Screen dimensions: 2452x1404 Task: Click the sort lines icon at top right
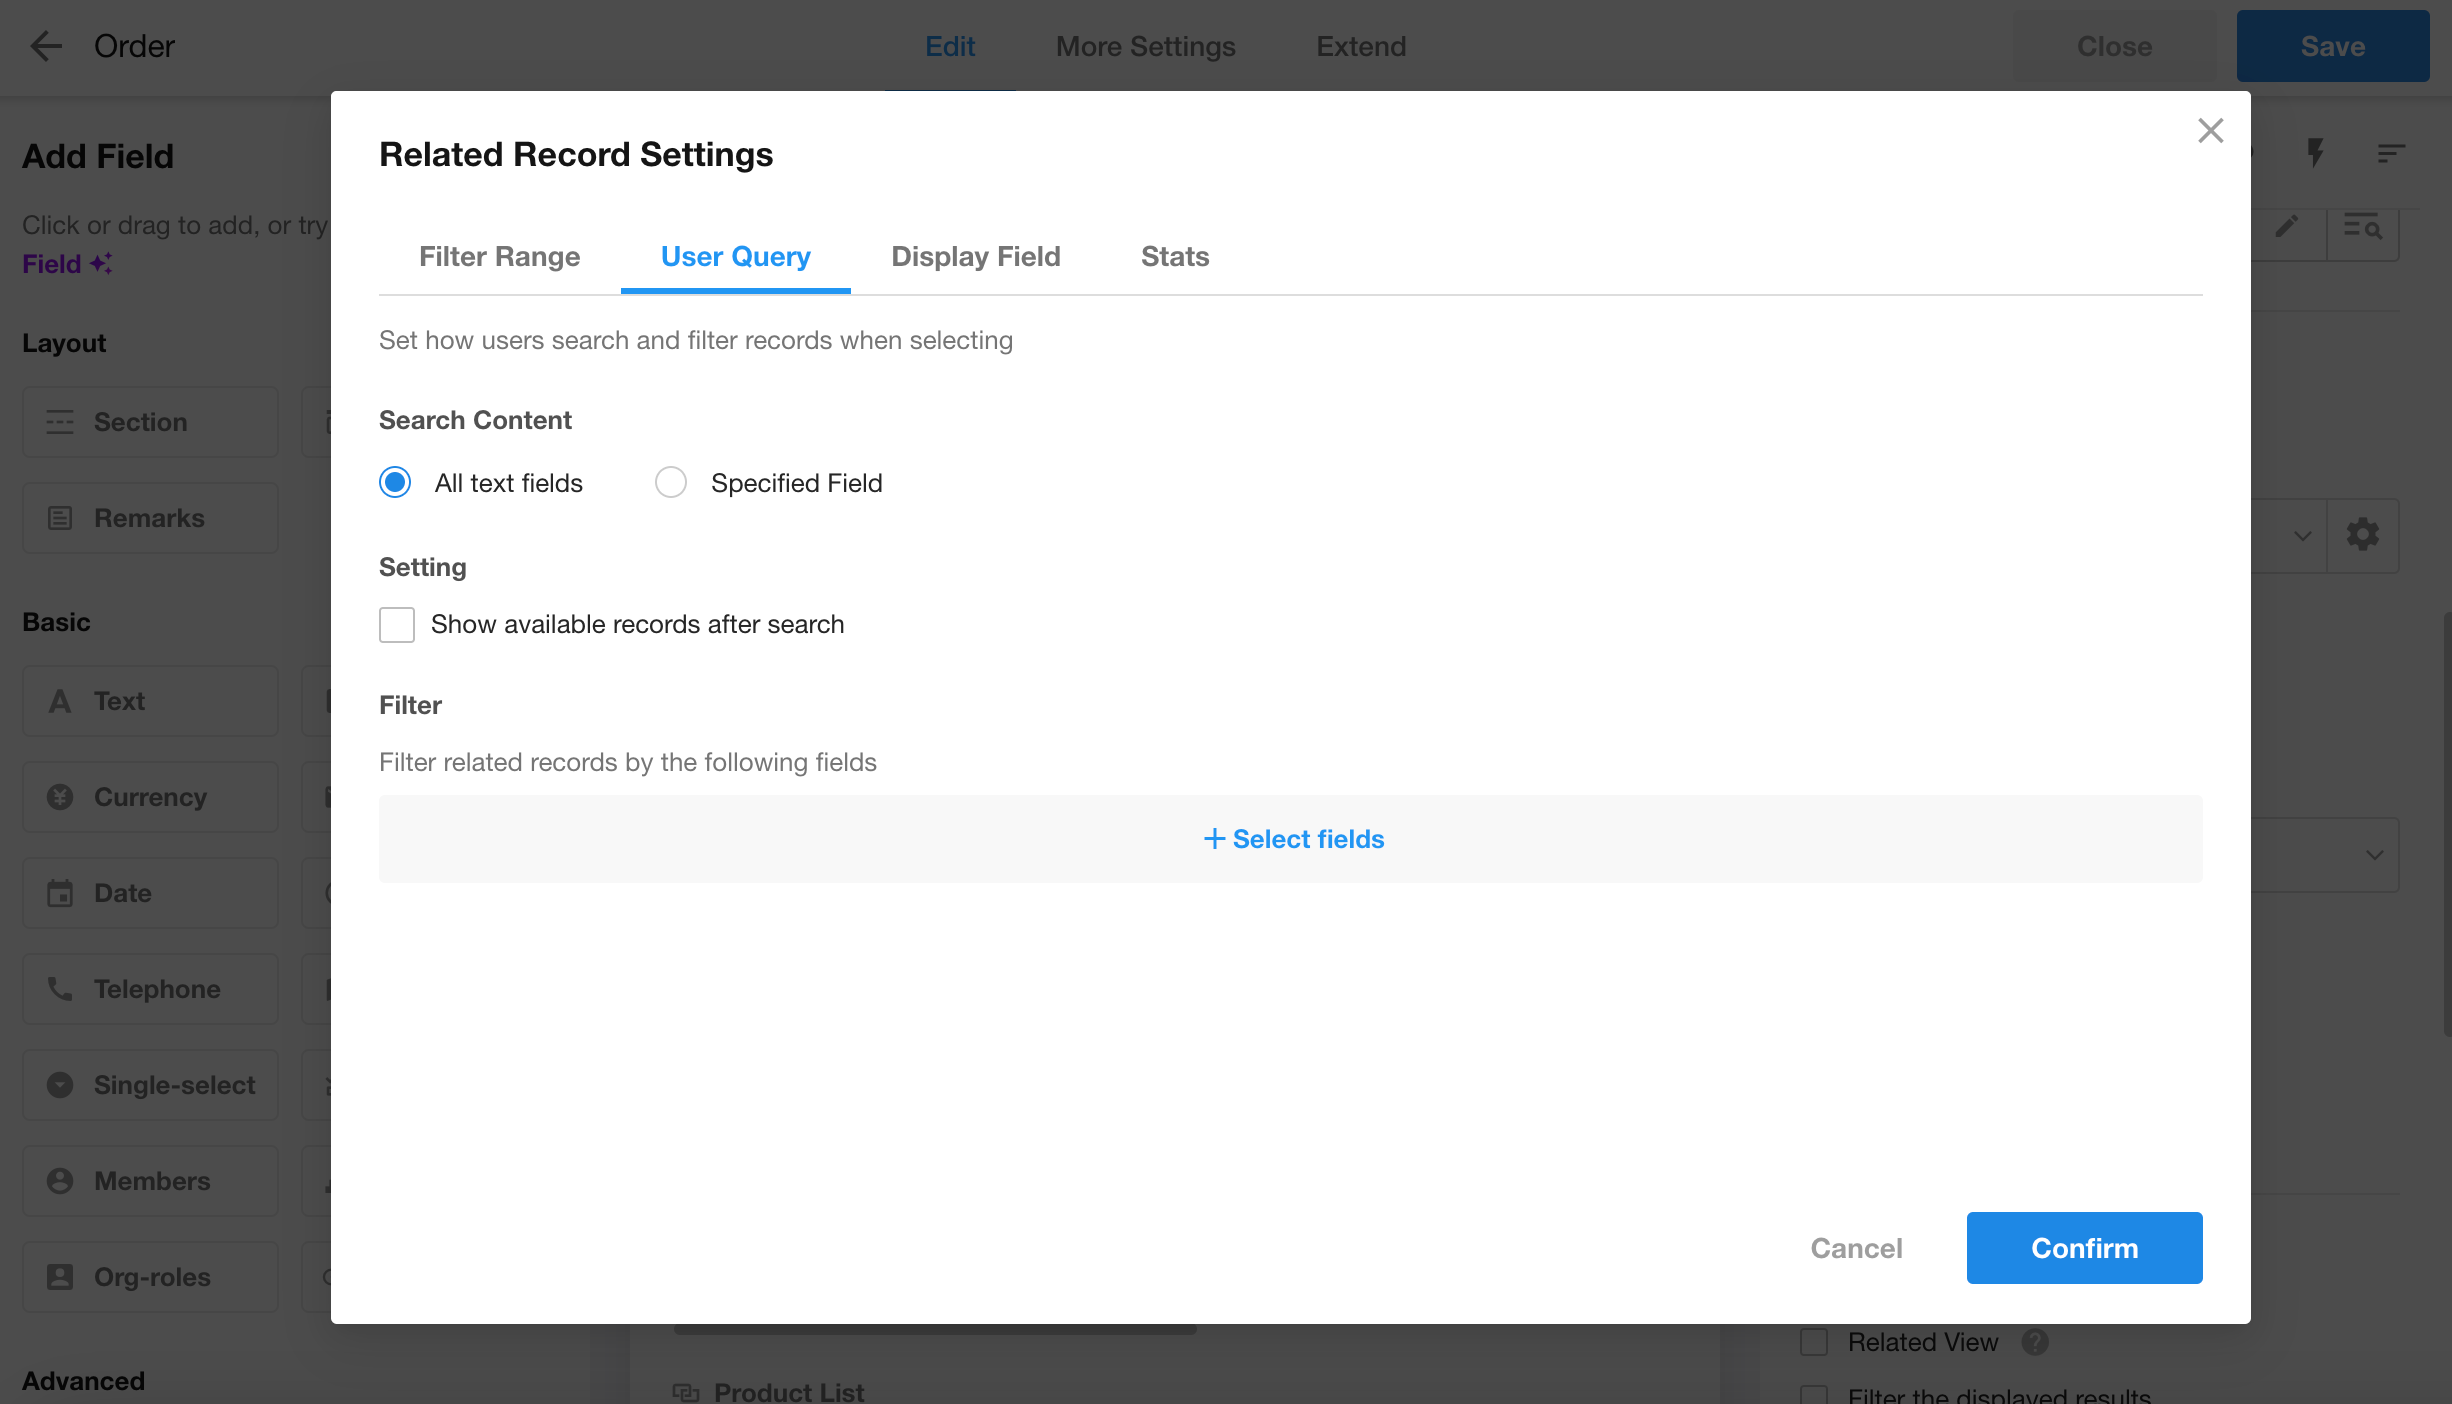click(x=2390, y=153)
